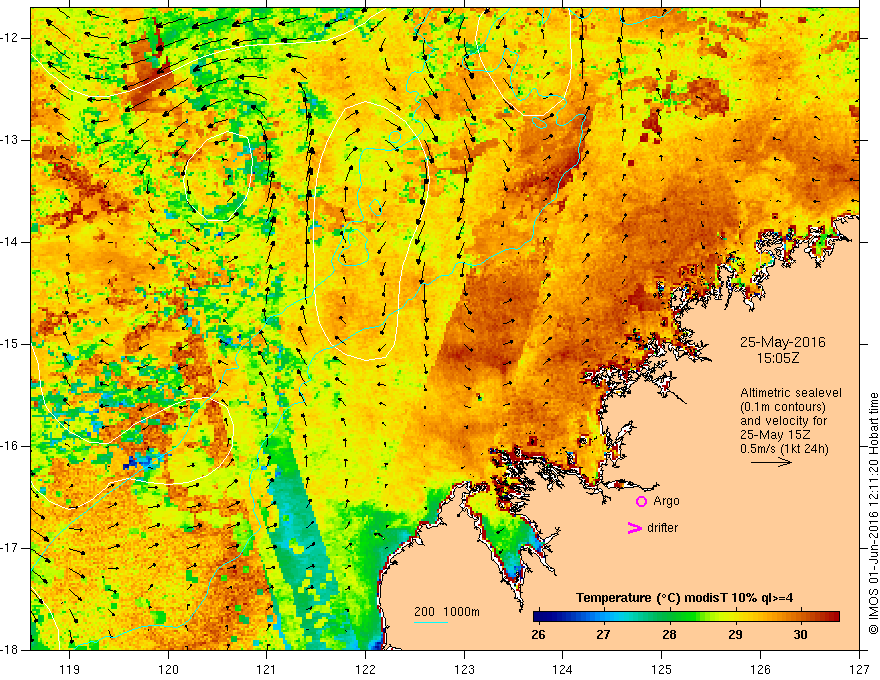This screenshot has width=880, height=680.
Task: Click the 126 longitude axis label
Action: point(760,669)
